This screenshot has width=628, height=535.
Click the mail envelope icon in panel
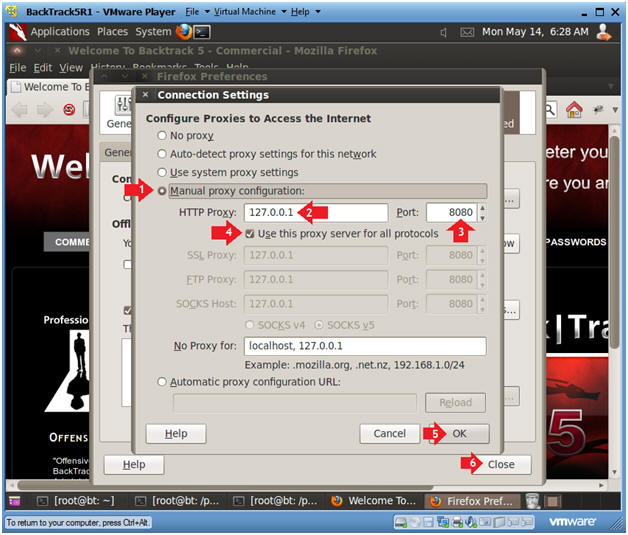(x=467, y=32)
